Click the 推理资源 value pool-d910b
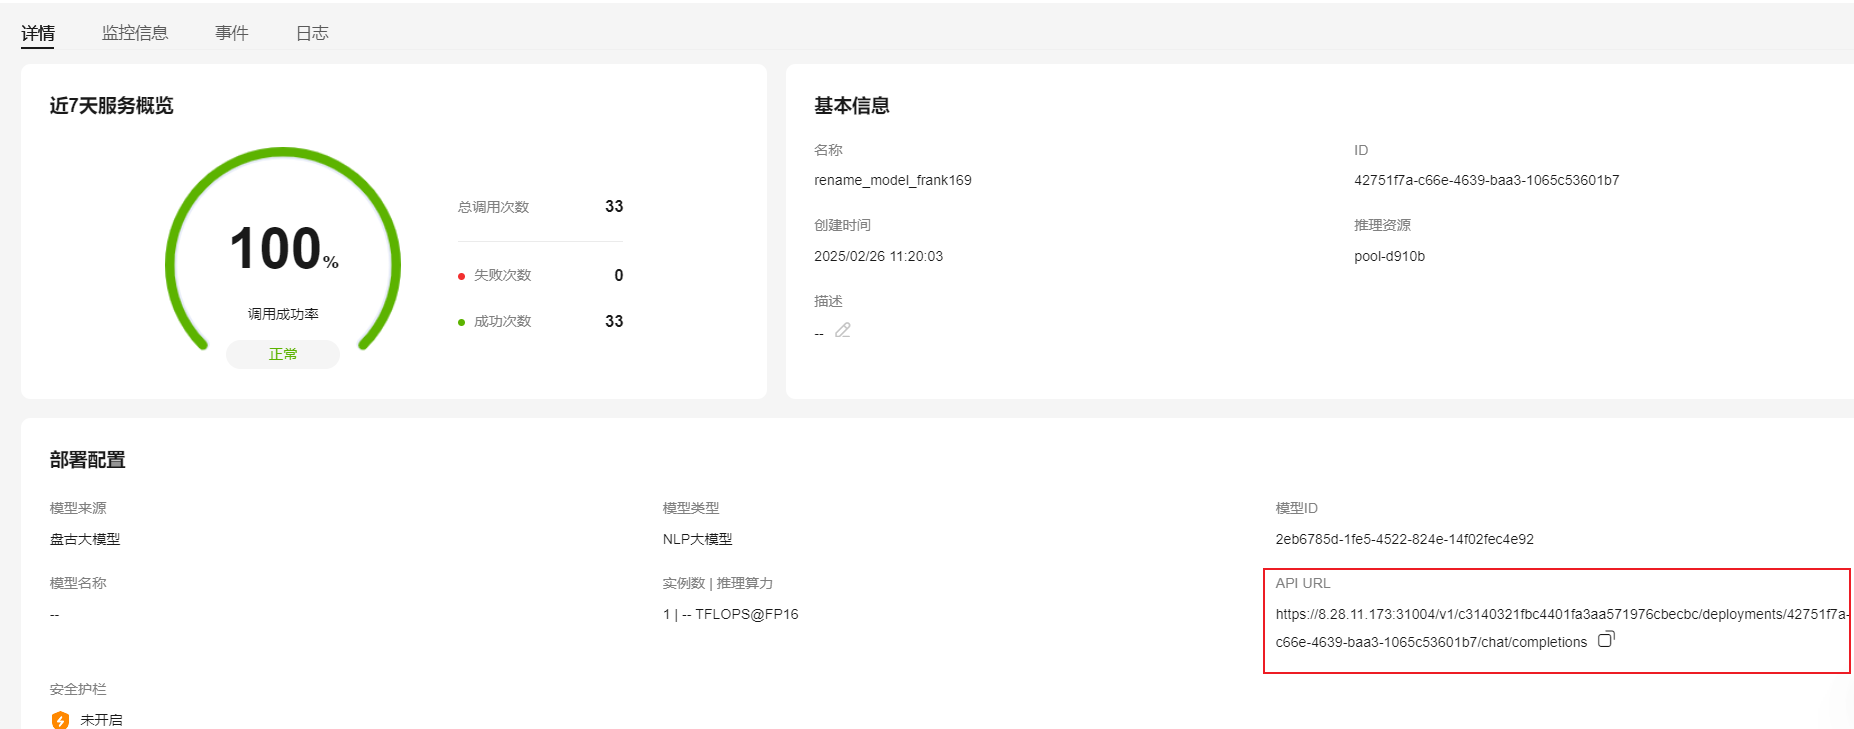The height and width of the screenshot is (729, 1854). (x=1389, y=256)
